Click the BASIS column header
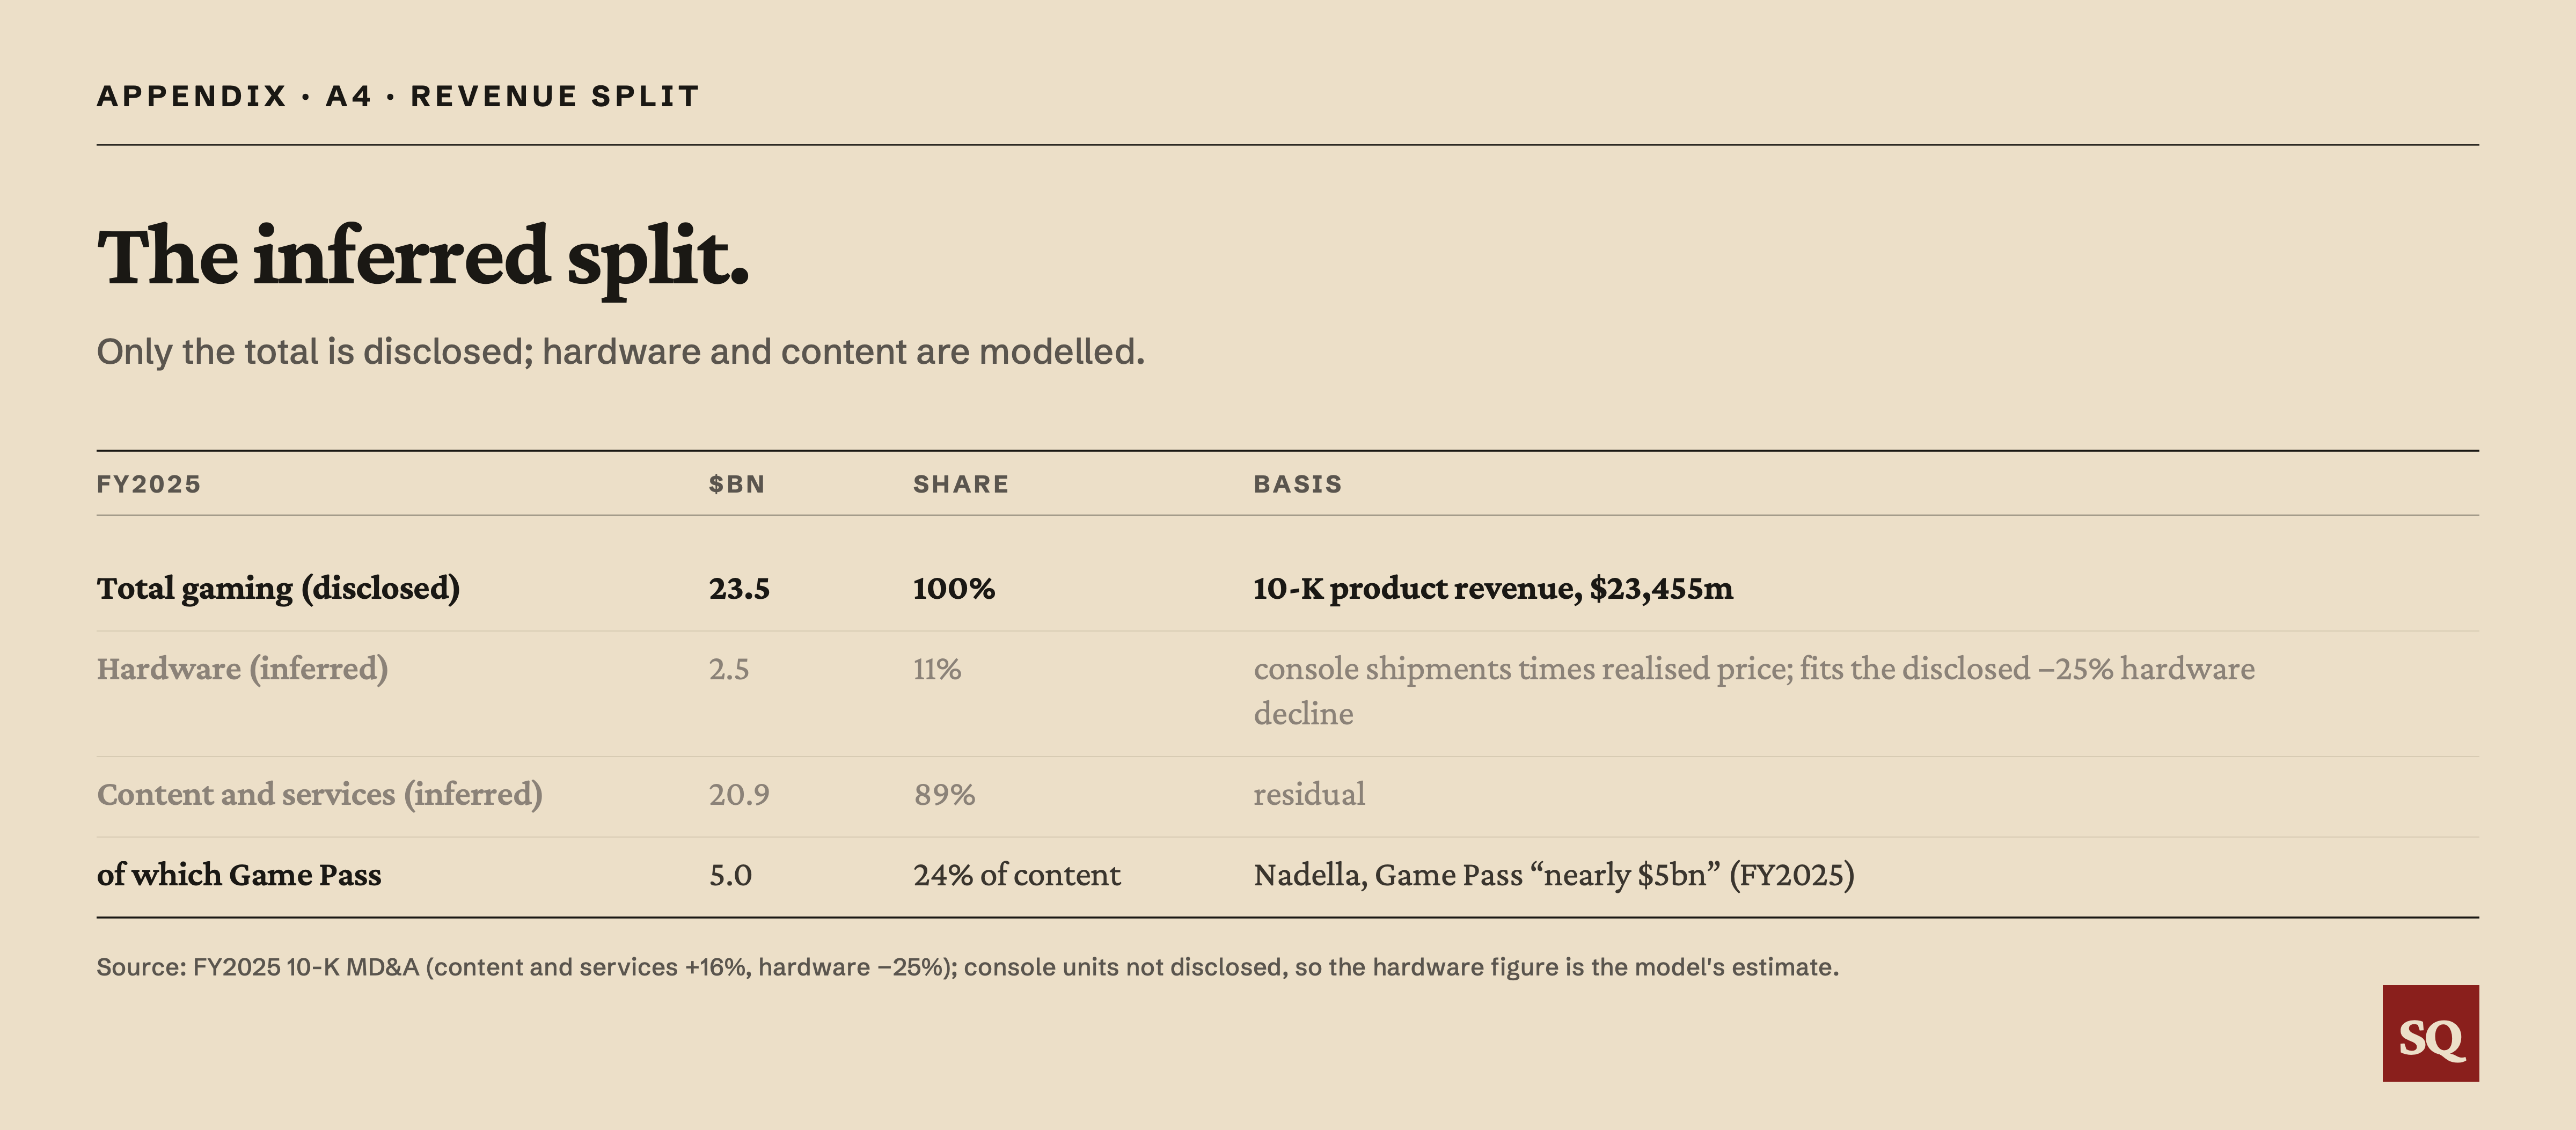 1298,484
